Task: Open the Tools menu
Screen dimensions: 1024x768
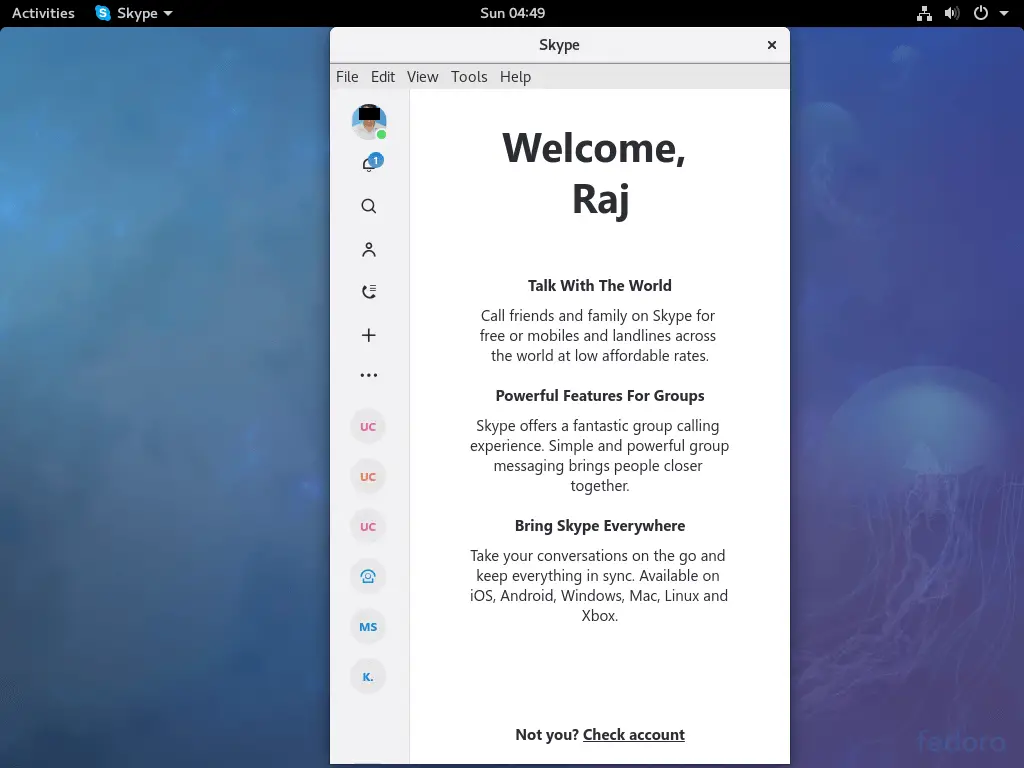Action: click(x=469, y=77)
